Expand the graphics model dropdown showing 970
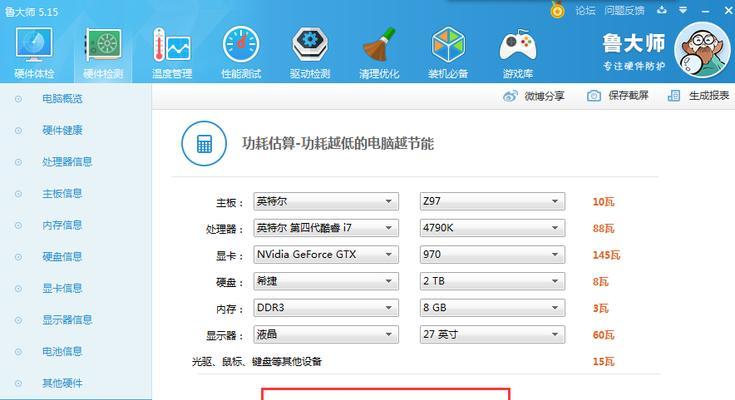735x400 pixels. point(492,255)
